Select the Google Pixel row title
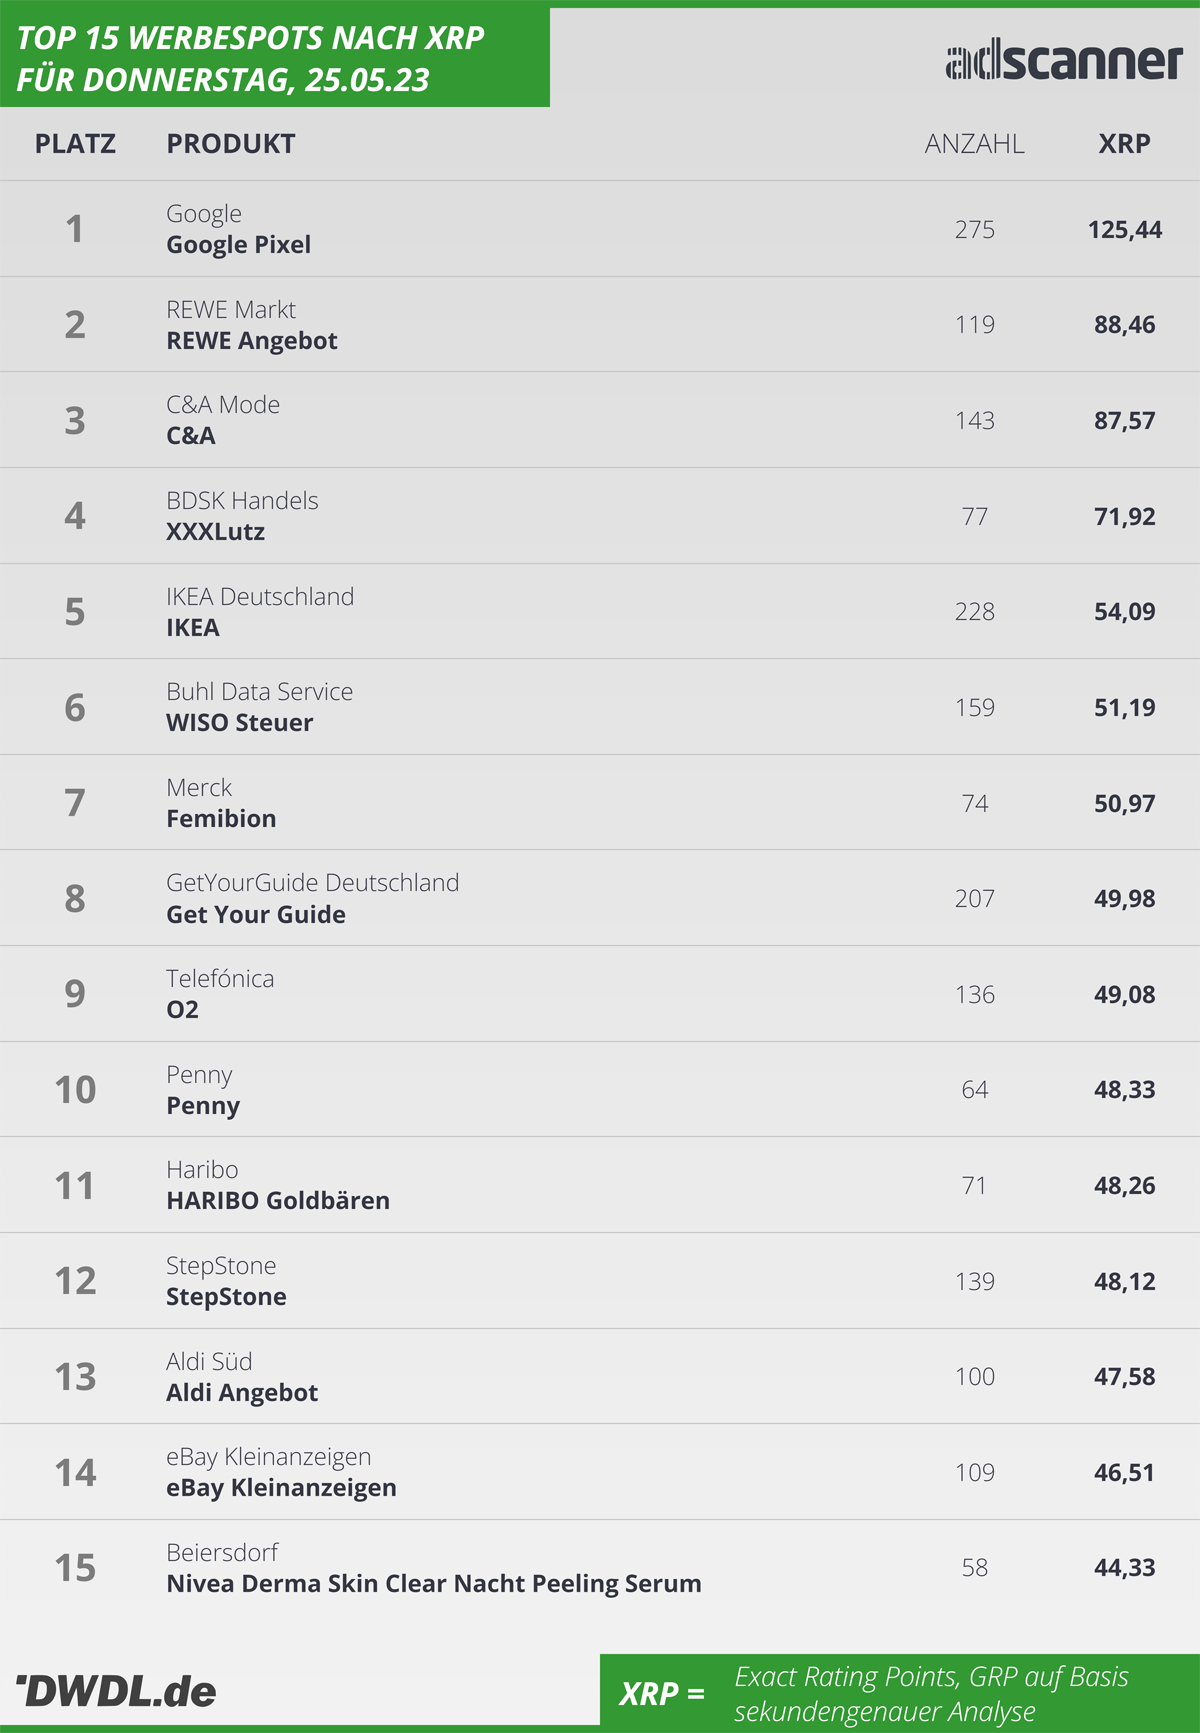Image resolution: width=1200 pixels, height=1733 pixels. click(x=239, y=245)
